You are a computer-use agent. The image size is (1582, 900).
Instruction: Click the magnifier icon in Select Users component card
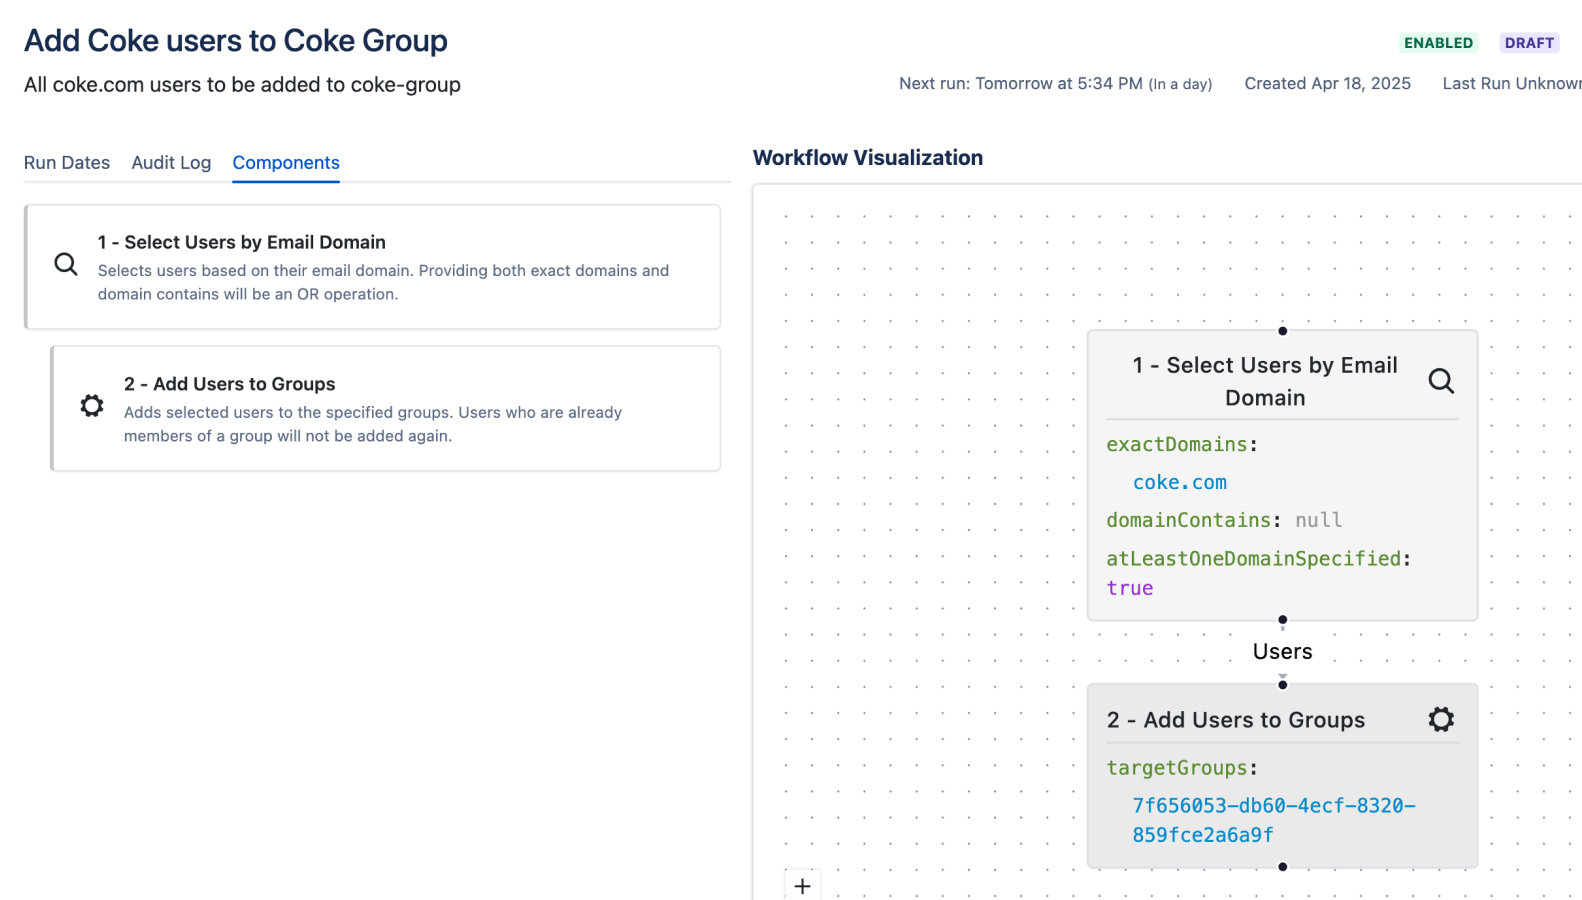pyautogui.click(x=66, y=264)
